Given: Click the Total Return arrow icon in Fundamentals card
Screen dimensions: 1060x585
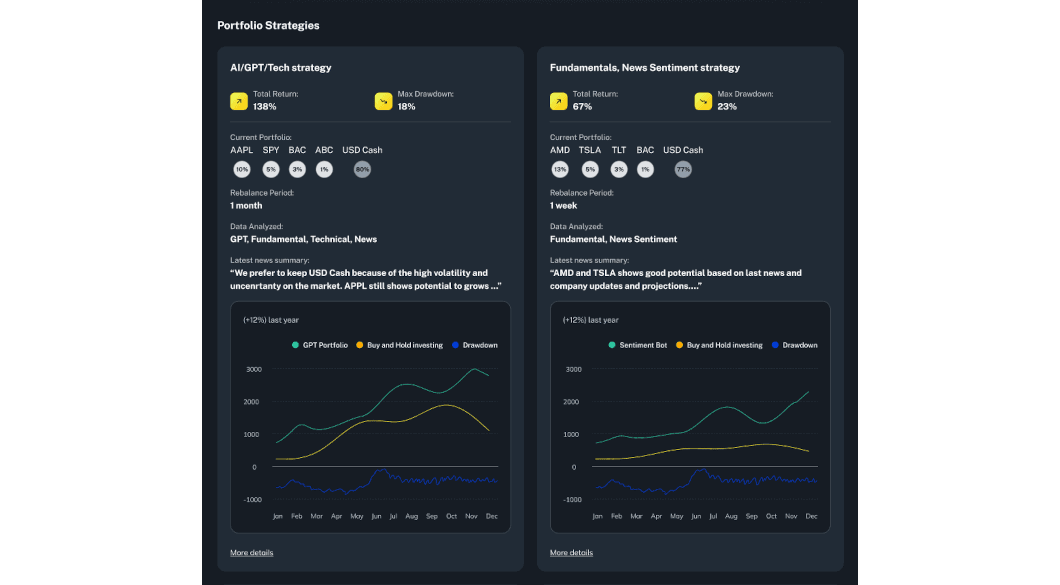Looking at the screenshot, I should click(x=558, y=100).
